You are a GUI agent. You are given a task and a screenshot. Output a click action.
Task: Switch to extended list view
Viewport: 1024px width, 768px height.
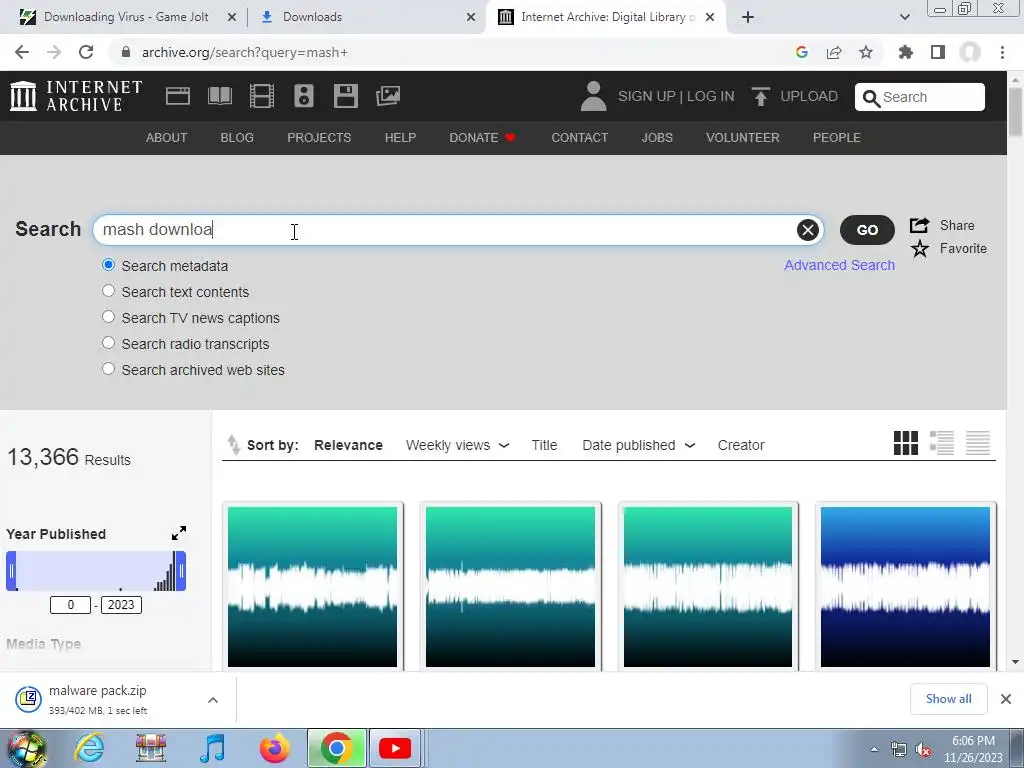point(942,443)
